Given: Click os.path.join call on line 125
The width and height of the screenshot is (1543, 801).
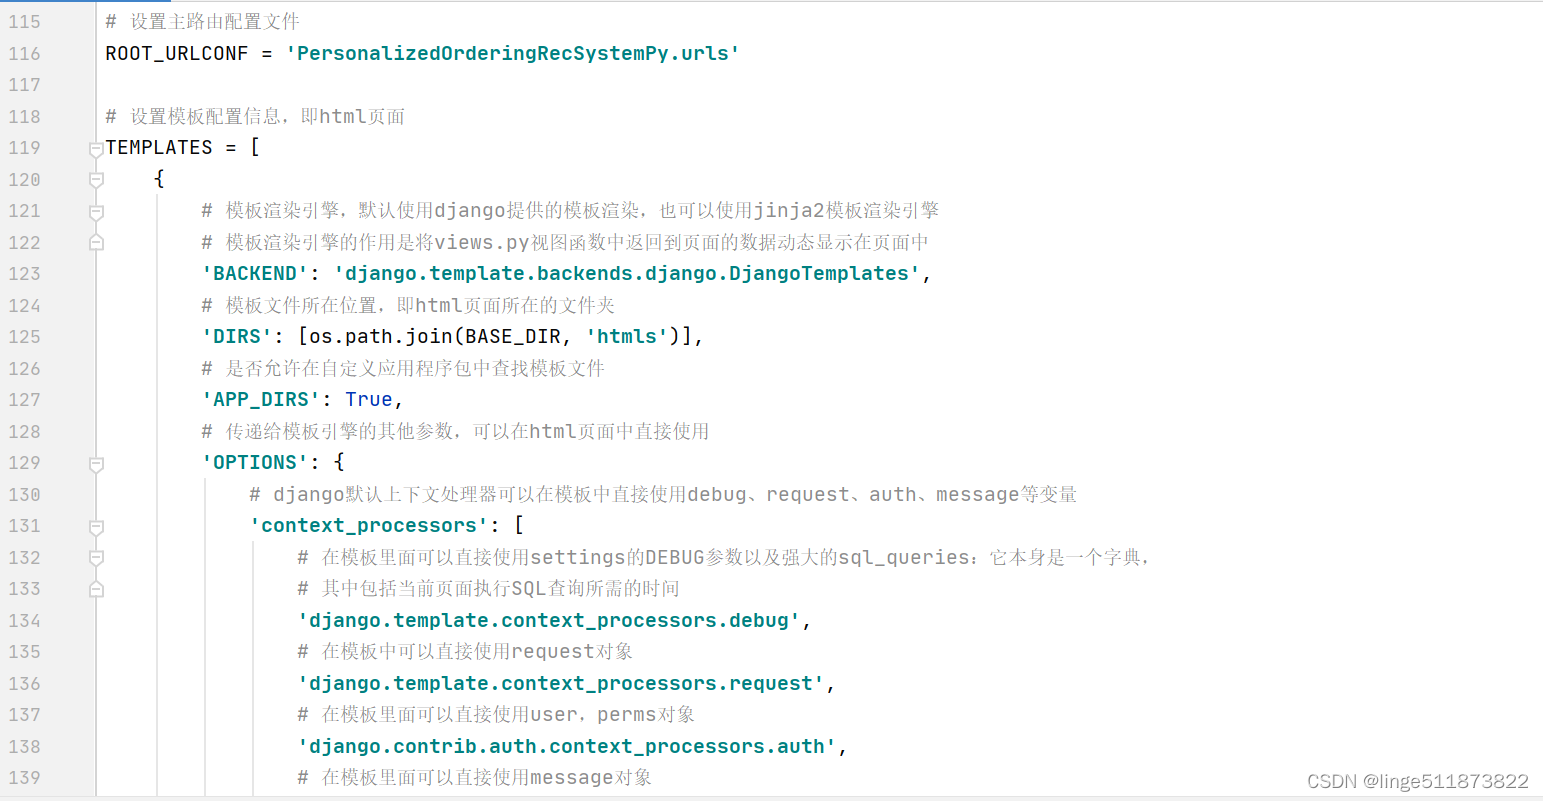Looking at the screenshot, I should (x=381, y=337).
